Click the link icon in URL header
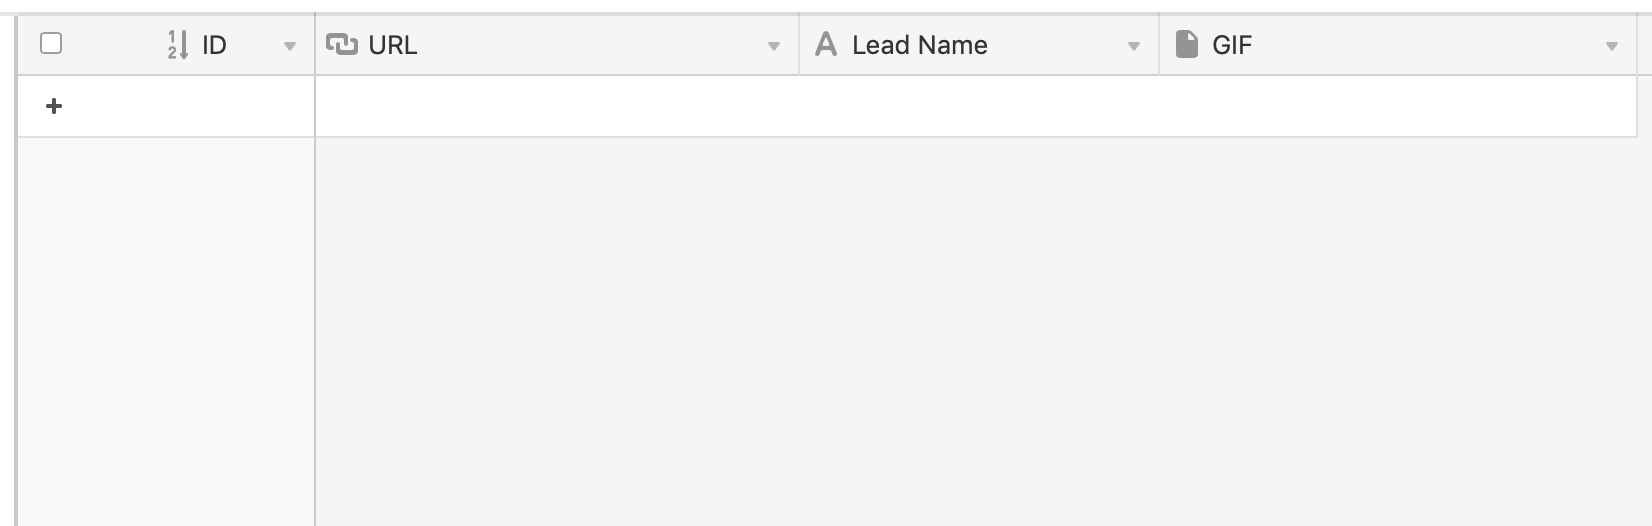The height and width of the screenshot is (526, 1652). coord(342,44)
